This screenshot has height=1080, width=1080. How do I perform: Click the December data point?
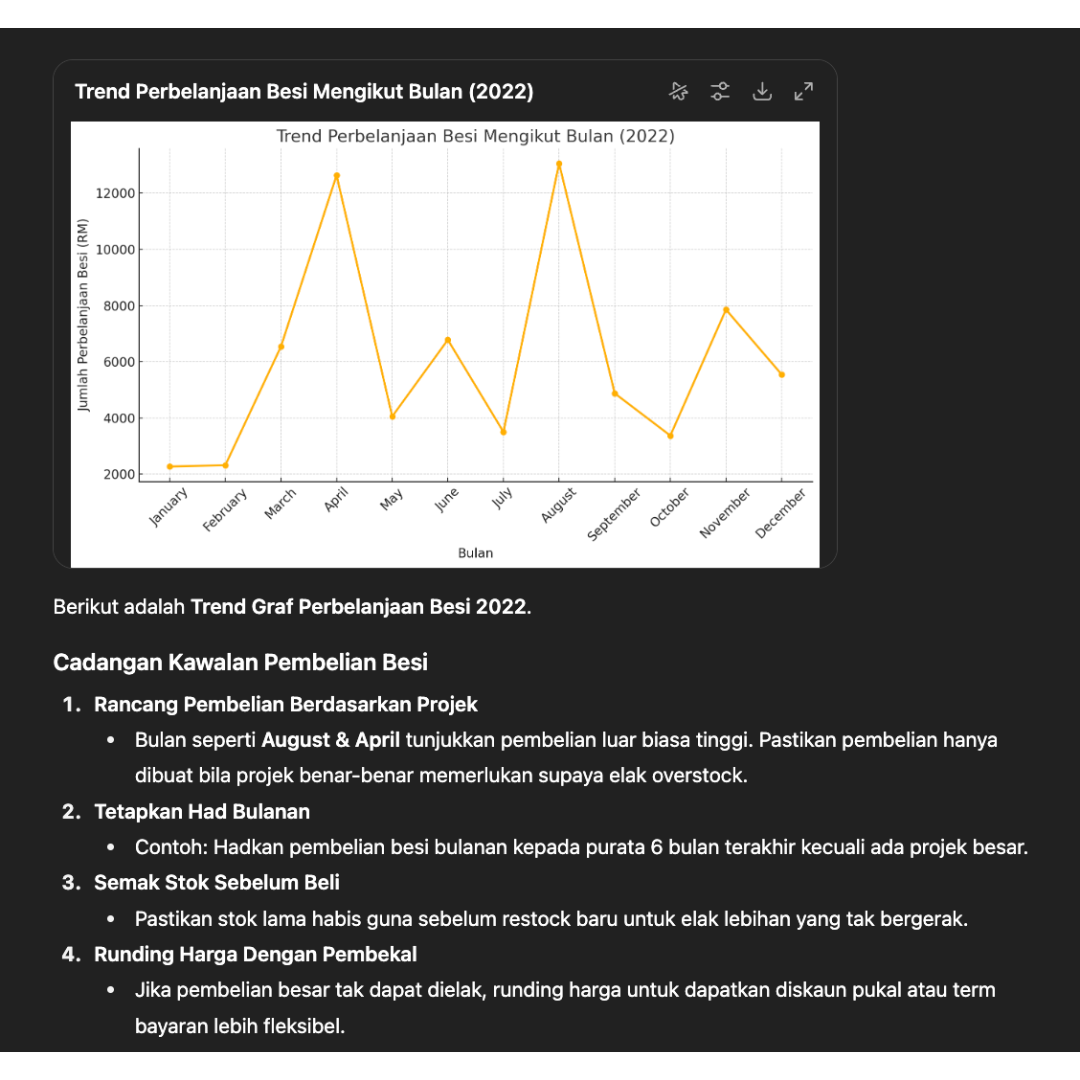tap(782, 375)
